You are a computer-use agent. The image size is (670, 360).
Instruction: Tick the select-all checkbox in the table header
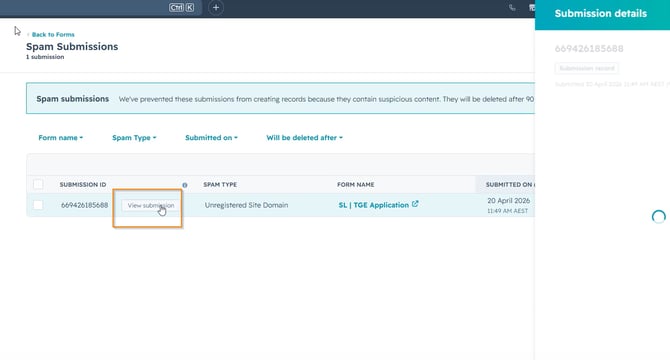click(38, 184)
